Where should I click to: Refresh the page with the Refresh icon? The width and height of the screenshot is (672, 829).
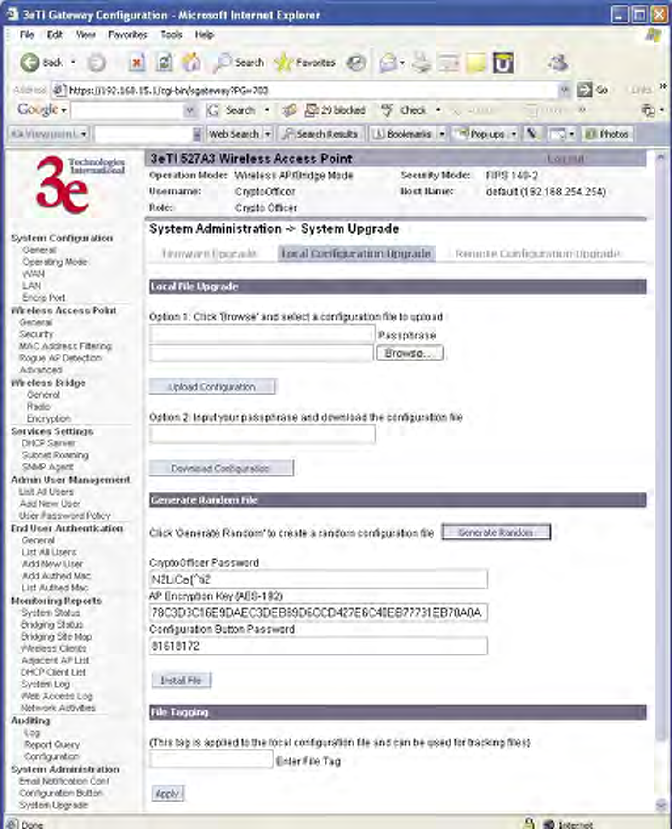[164, 62]
